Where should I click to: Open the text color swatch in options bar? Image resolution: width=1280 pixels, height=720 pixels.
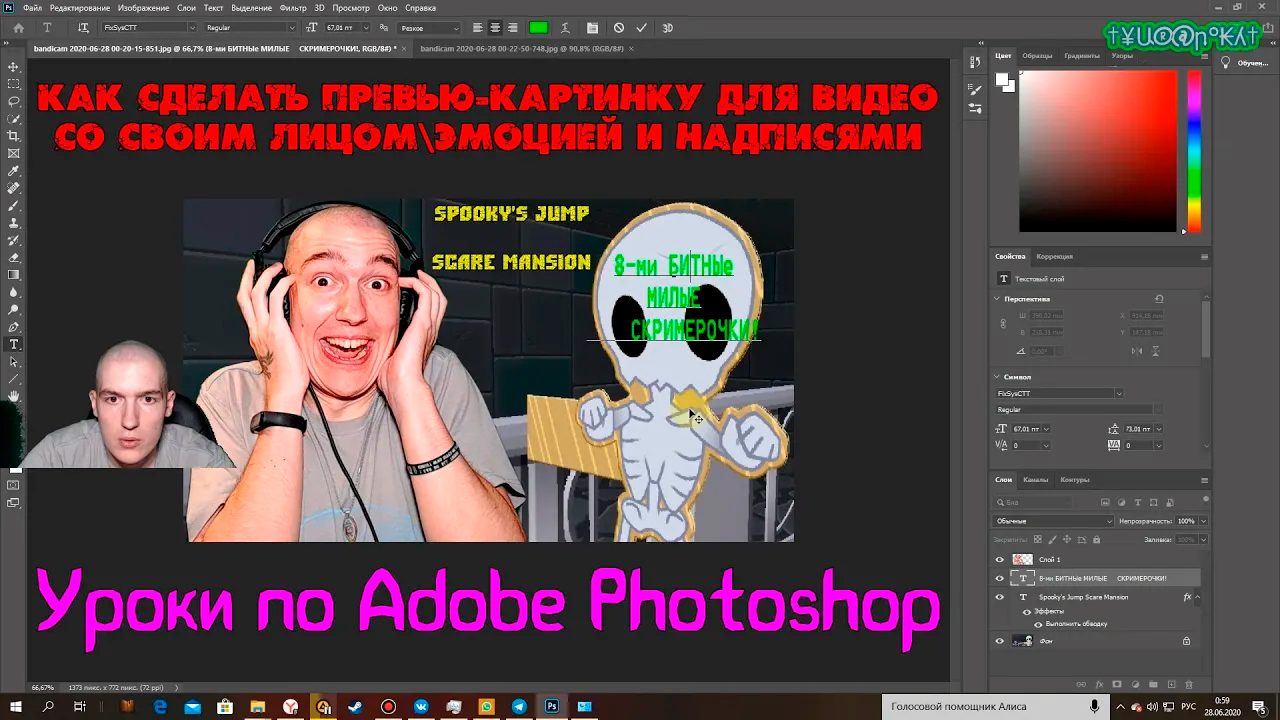(x=539, y=27)
